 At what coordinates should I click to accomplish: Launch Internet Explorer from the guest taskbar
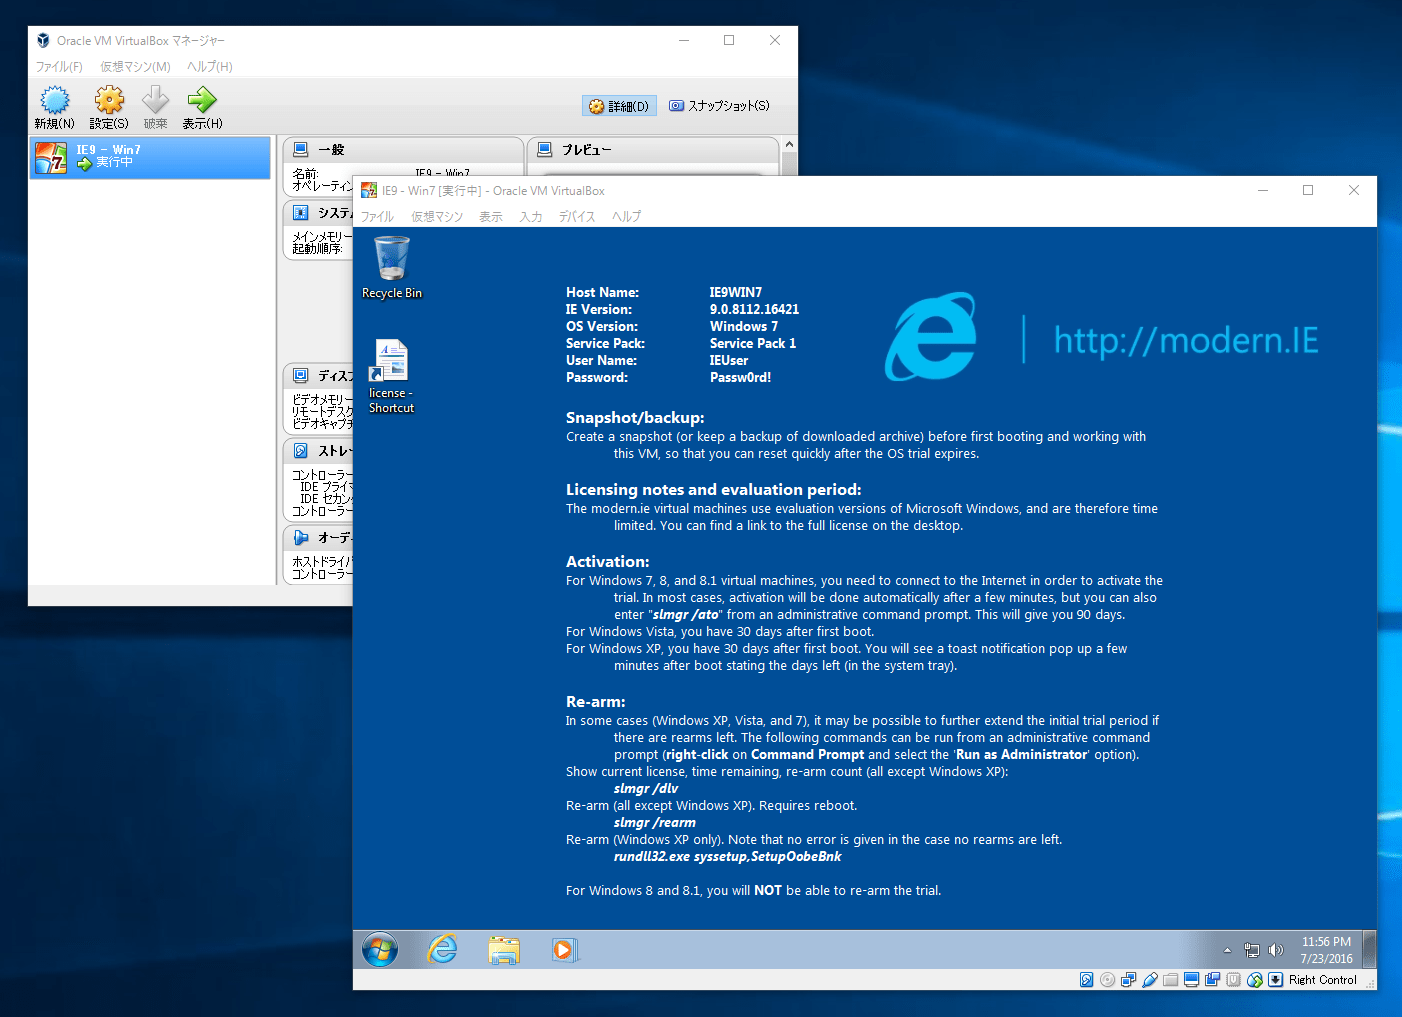coord(442,949)
